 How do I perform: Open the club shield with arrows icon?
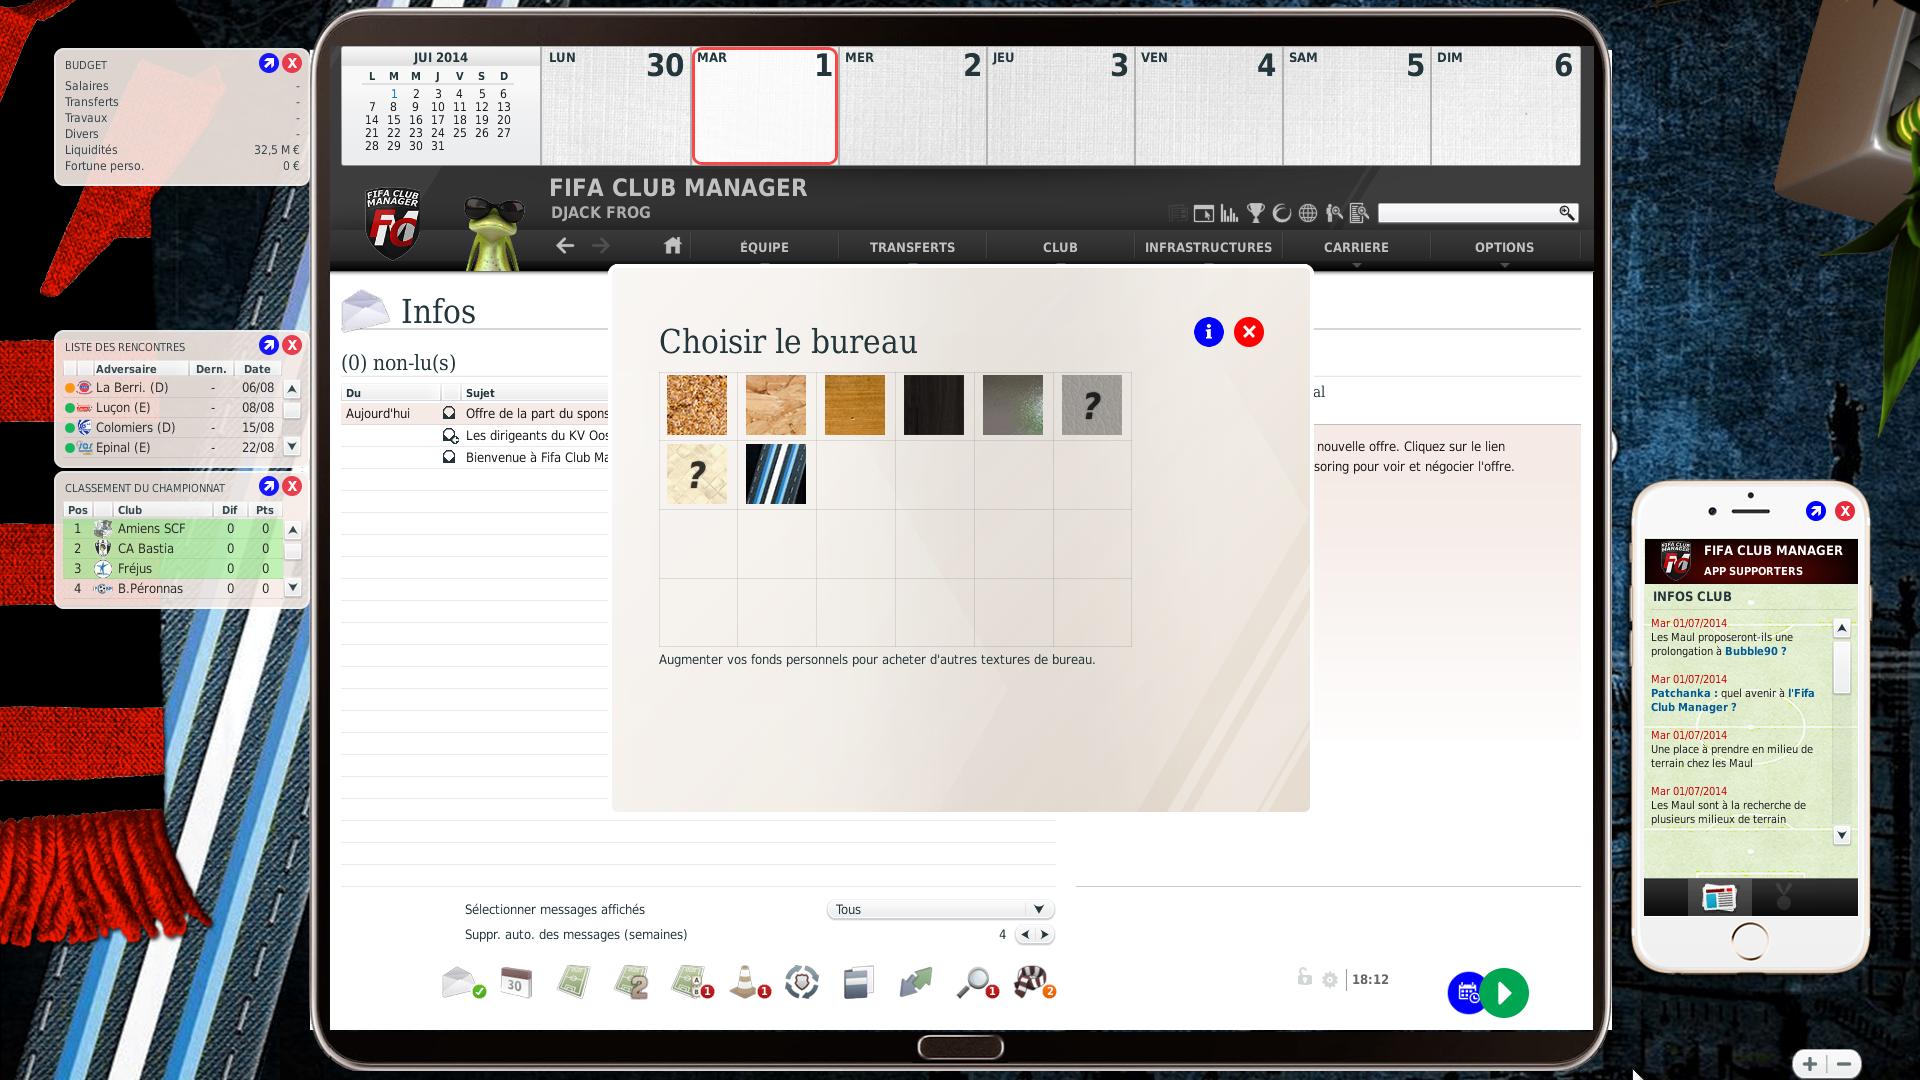pyautogui.click(x=802, y=982)
